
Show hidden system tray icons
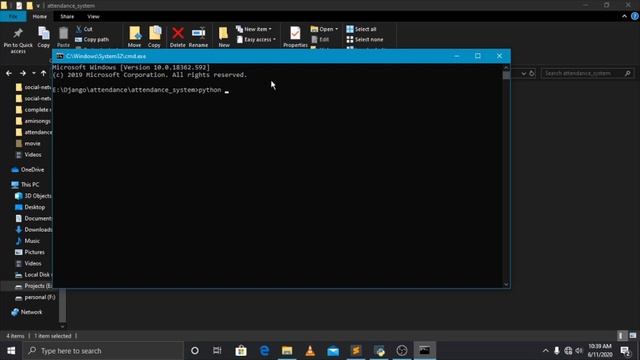click(546, 351)
